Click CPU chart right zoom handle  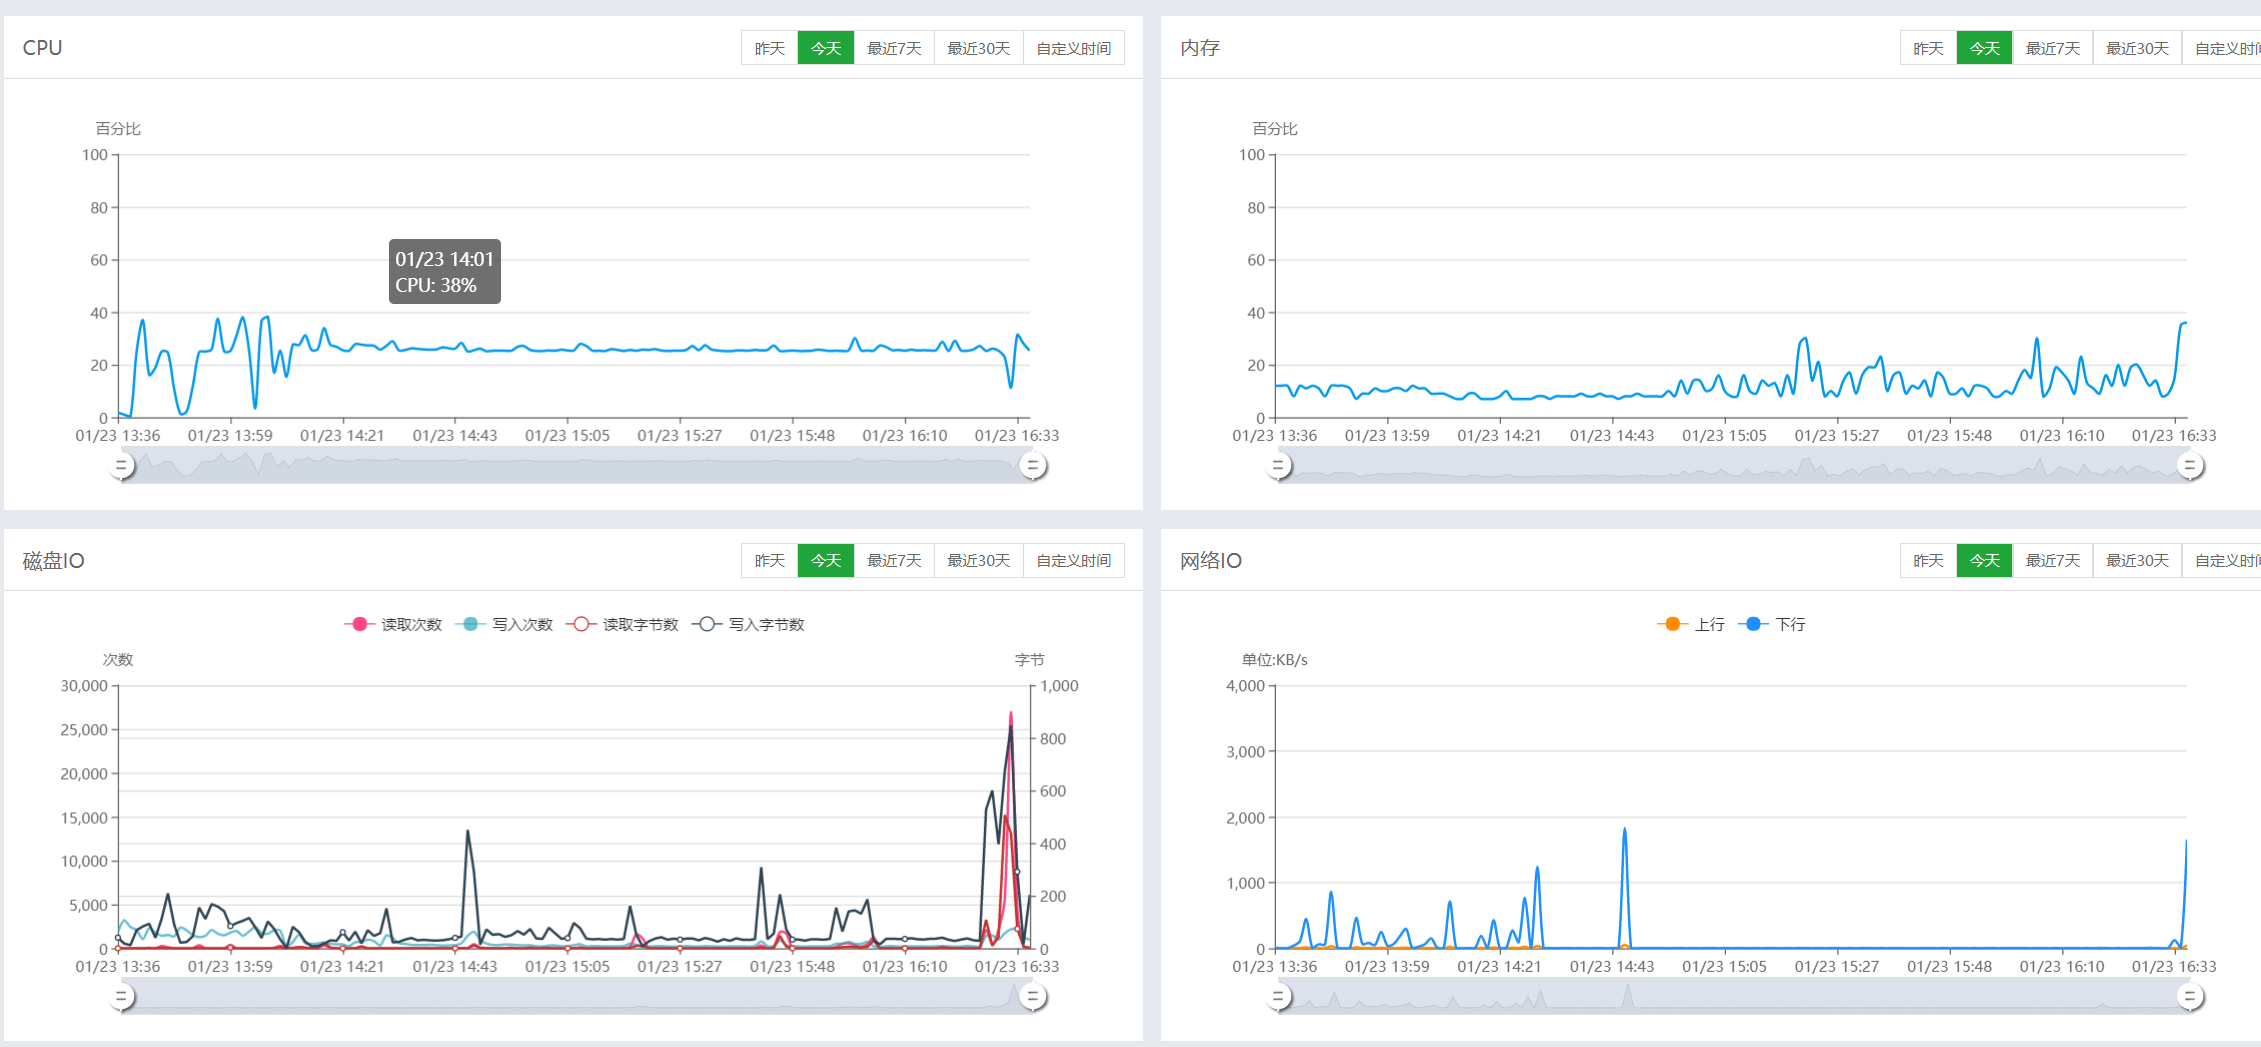click(x=1033, y=466)
